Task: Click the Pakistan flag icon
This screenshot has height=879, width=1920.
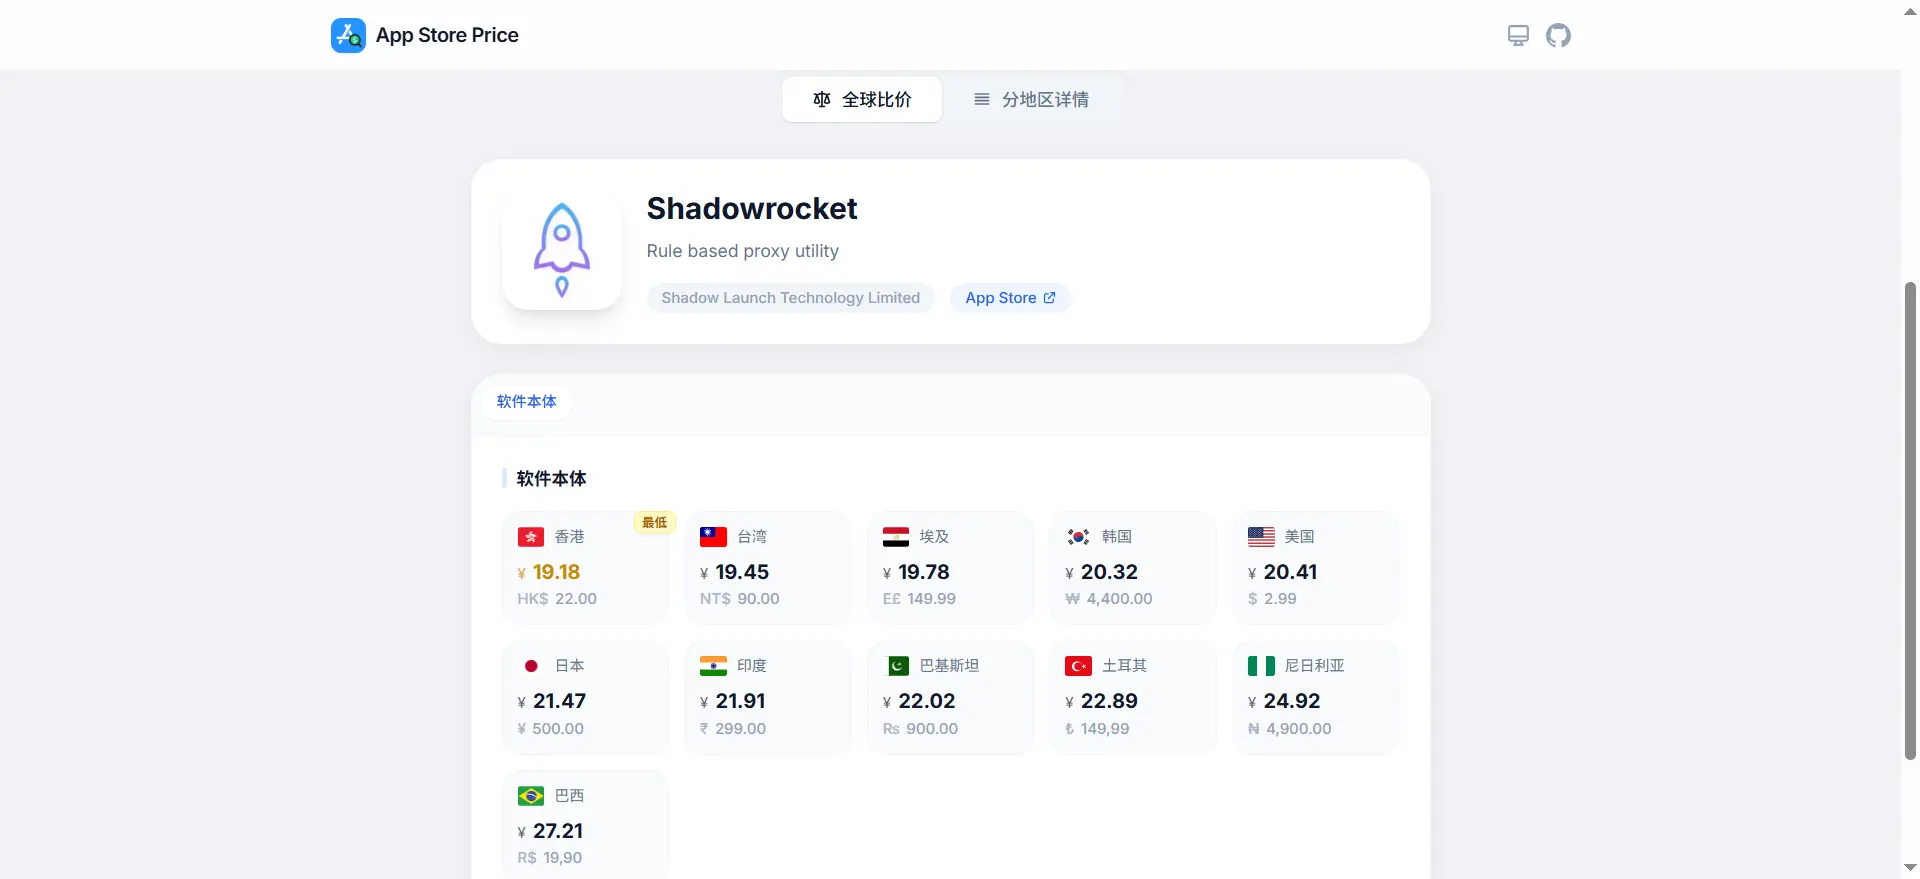Action: (898, 666)
